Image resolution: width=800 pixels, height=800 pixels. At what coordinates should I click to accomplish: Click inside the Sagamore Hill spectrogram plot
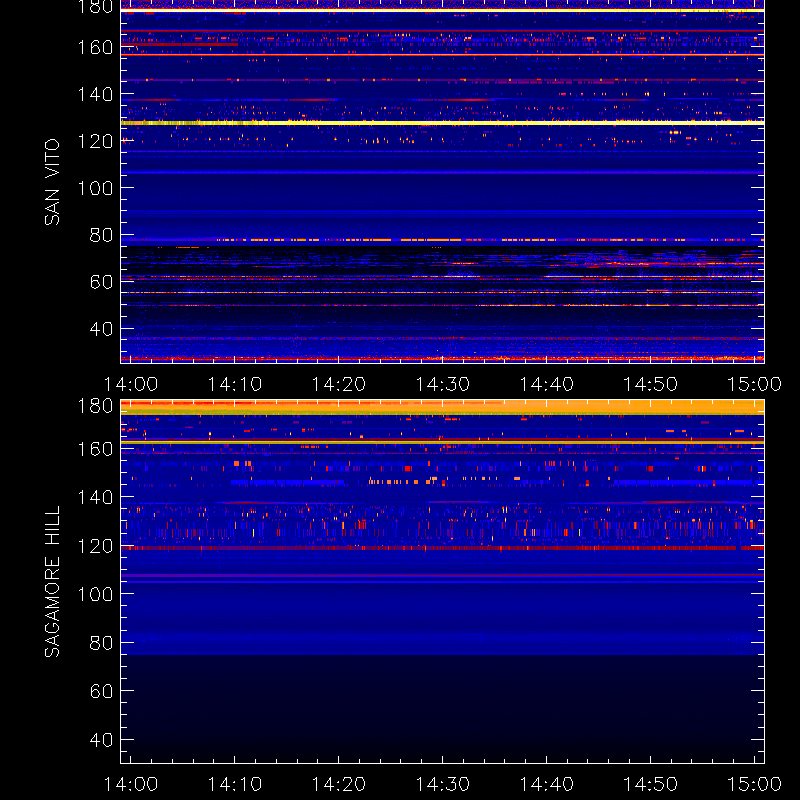(x=442, y=582)
